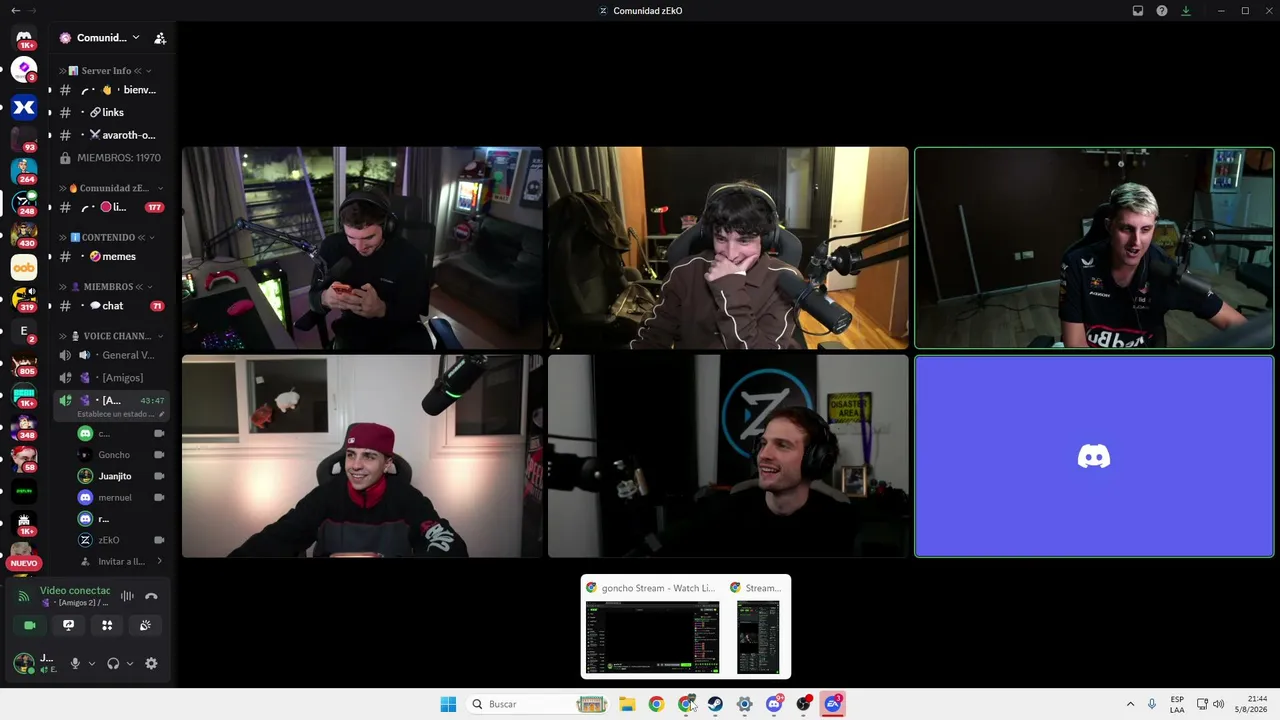
Task: Open Discord direct messages home icon
Action: pyautogui.click(x=24, y=38)
